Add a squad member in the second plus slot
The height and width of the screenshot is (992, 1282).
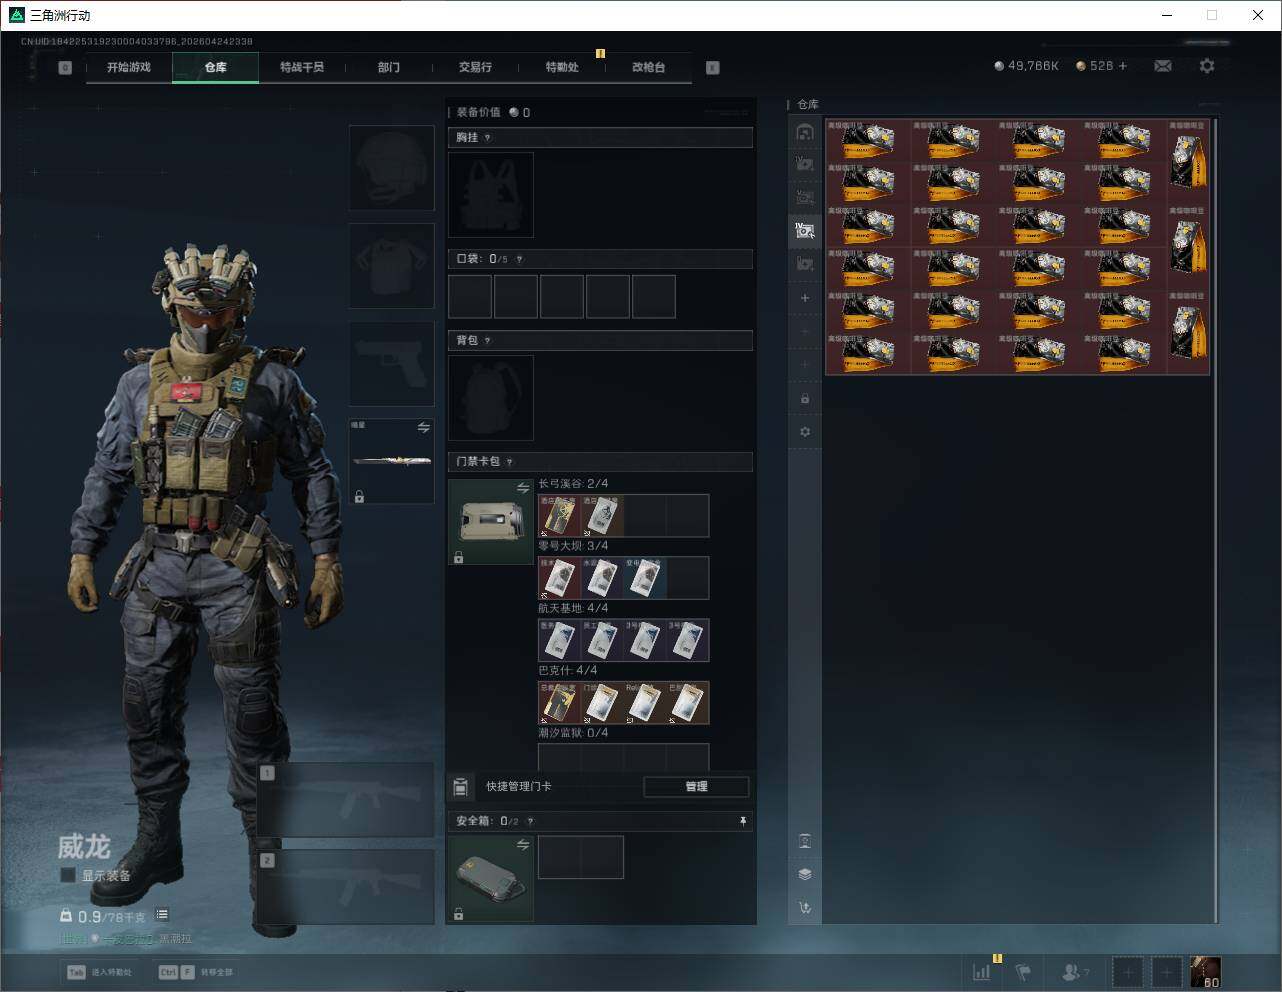tap(1166, 971)
